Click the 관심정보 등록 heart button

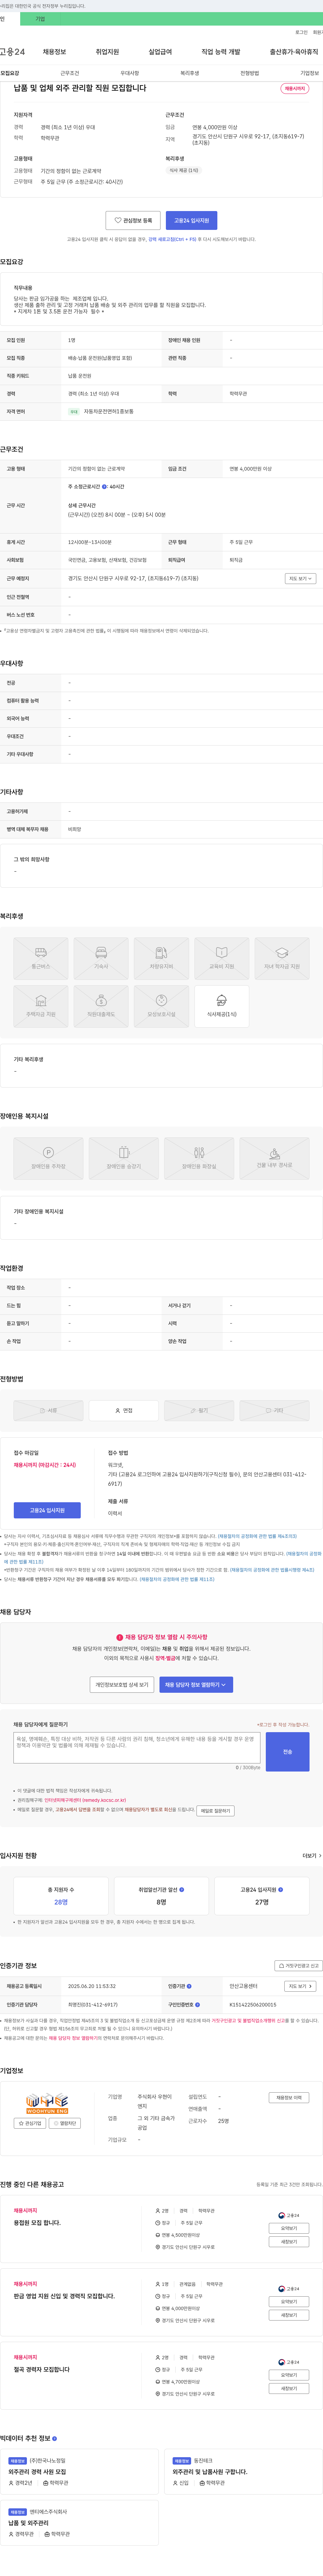pos(133,220)
